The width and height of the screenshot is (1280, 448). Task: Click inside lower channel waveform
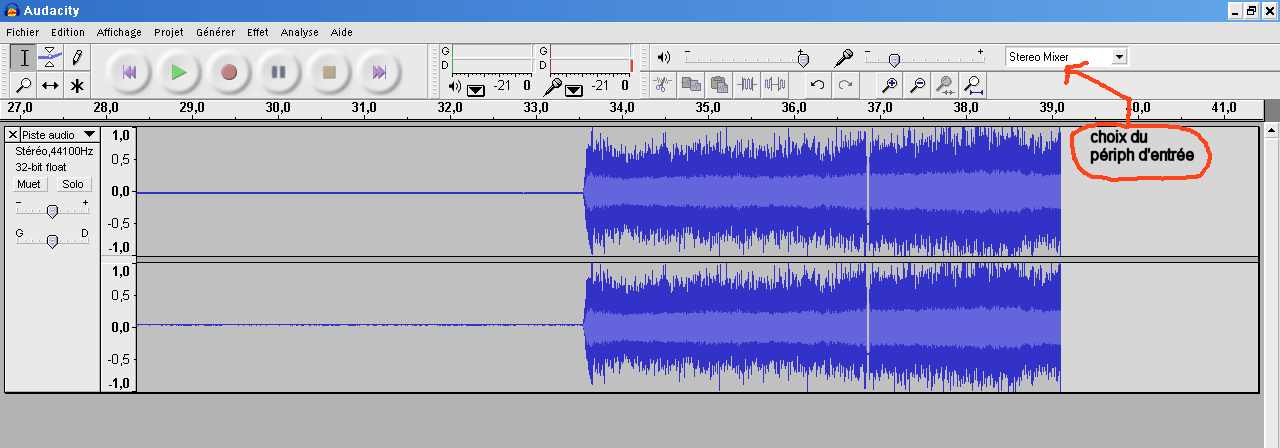click(696, 326)
